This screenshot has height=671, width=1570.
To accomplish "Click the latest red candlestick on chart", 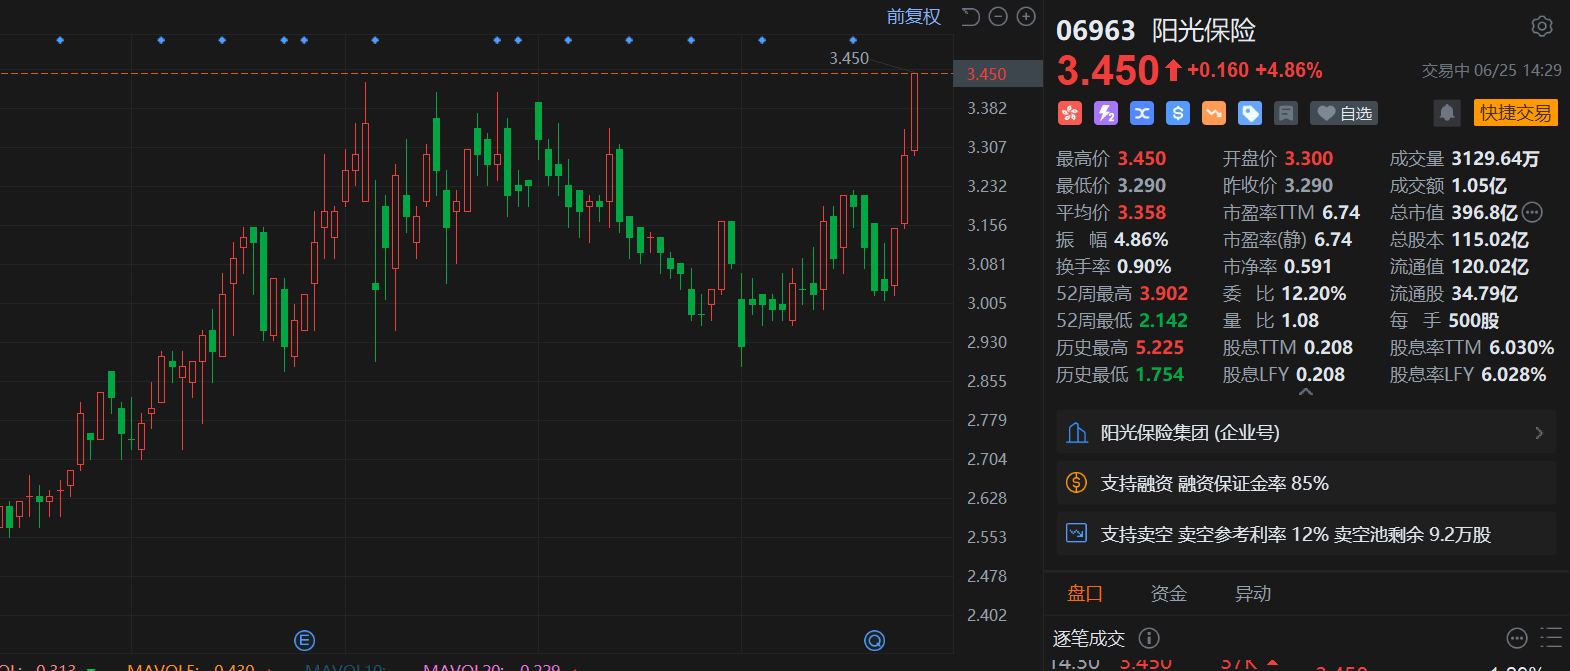I will tap(914, 112).
